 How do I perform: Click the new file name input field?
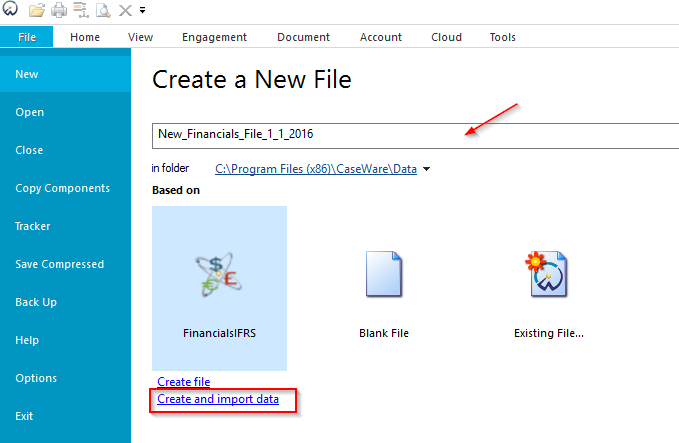415,136
